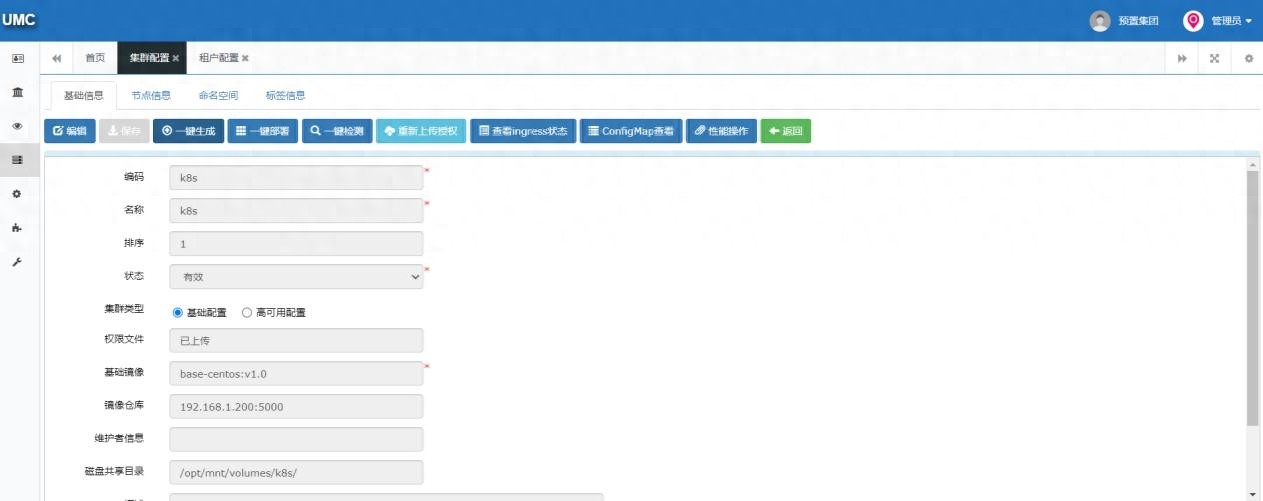
Task: Select the 高可用配置 radio button
Action: click(247, 312)
